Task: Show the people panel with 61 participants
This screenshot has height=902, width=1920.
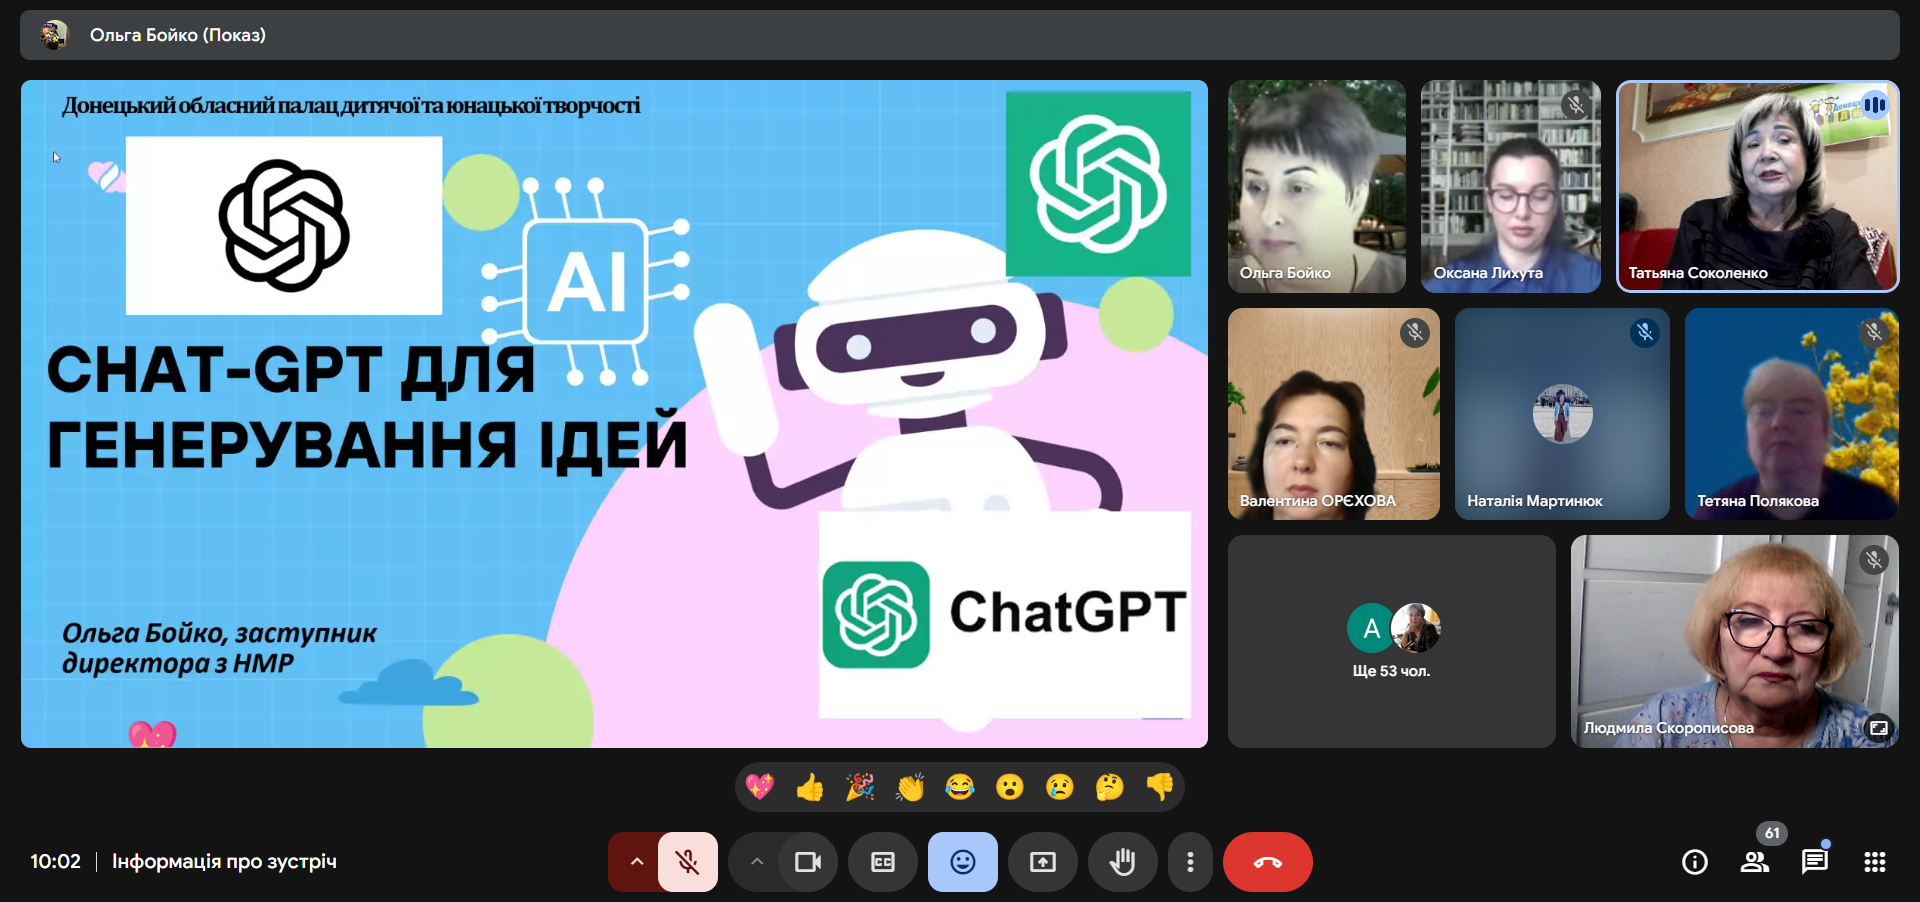Action: coord(1755,862)
